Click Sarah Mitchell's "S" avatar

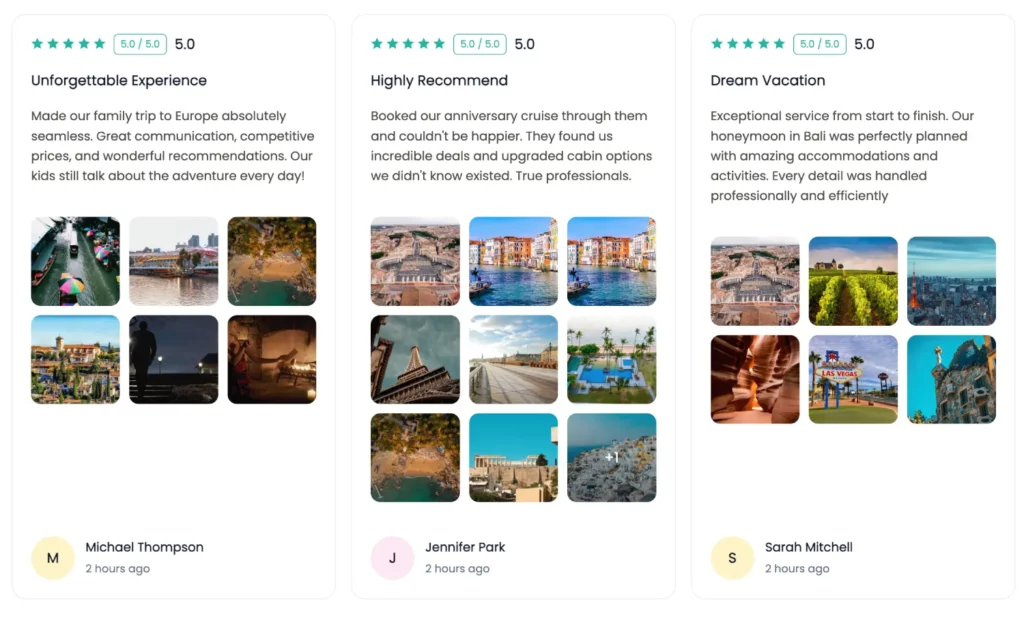732,558
